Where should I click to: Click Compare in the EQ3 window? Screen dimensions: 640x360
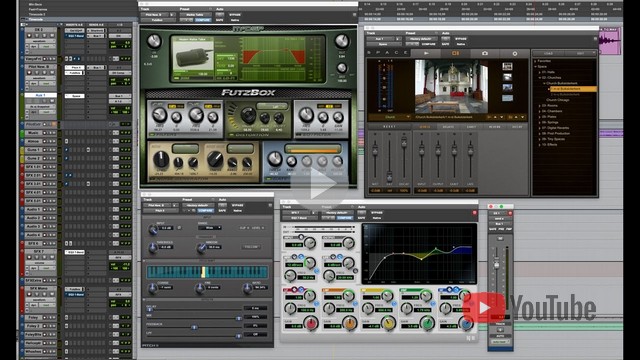pos(344,218)
